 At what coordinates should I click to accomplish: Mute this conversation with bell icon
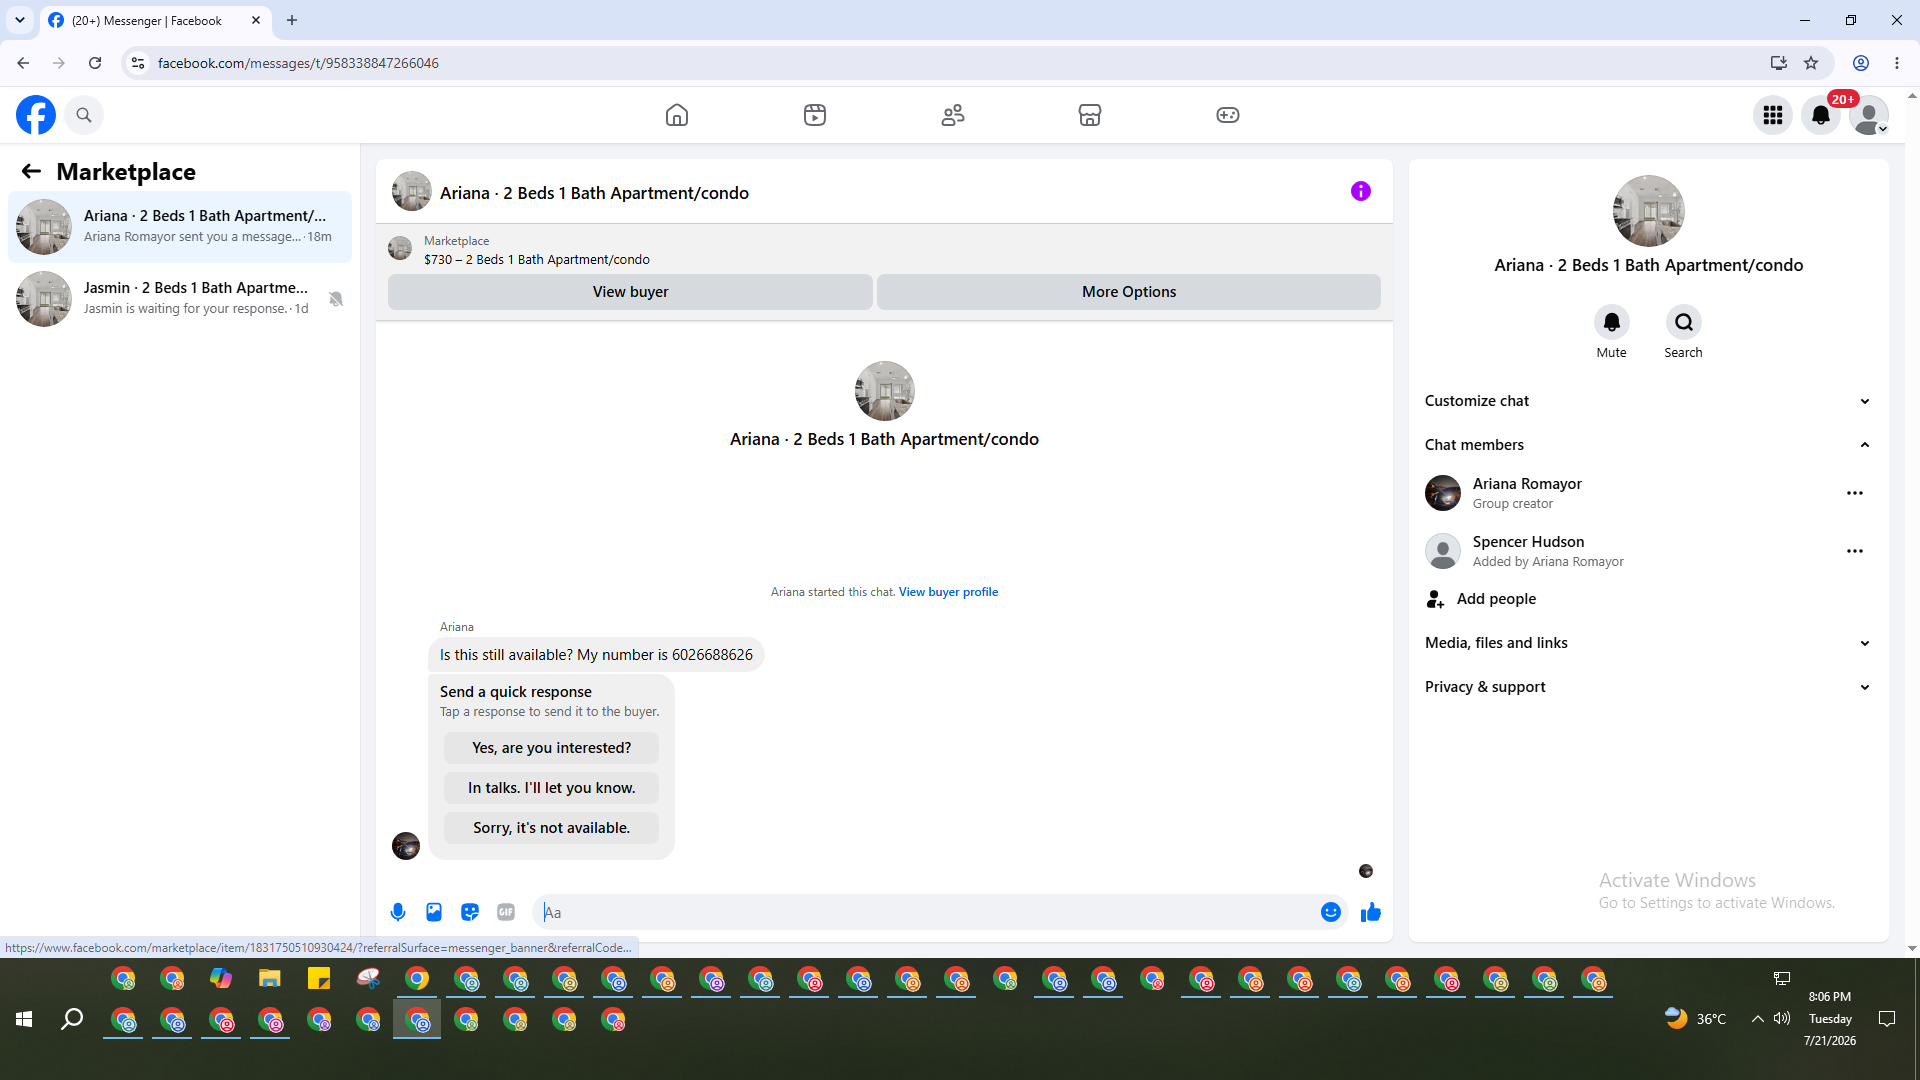pos(1612,322)
